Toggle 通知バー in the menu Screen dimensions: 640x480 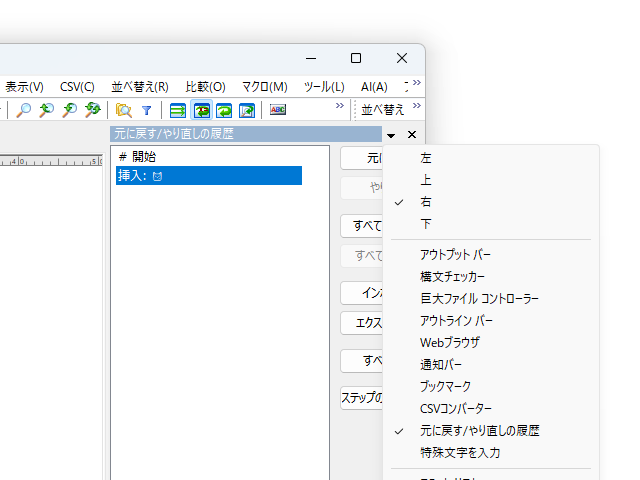point(491,364)
